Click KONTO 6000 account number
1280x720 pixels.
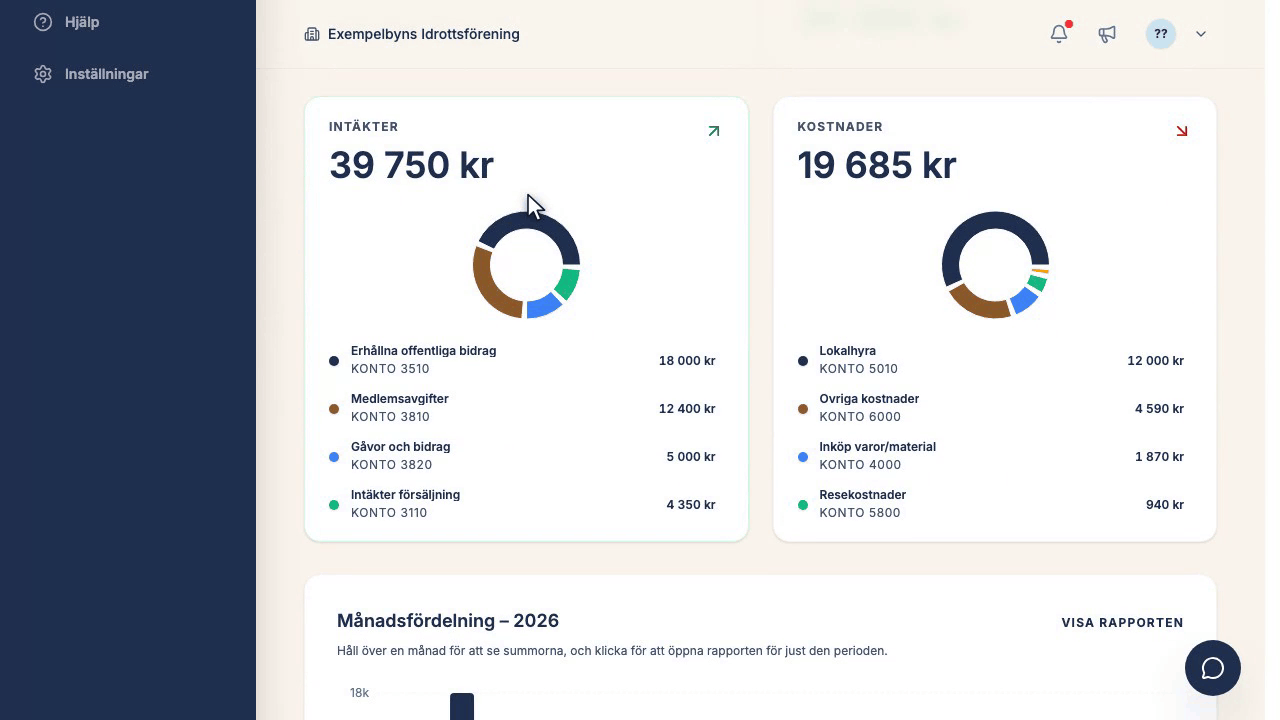pyautogui.click(x=860, y=417)
